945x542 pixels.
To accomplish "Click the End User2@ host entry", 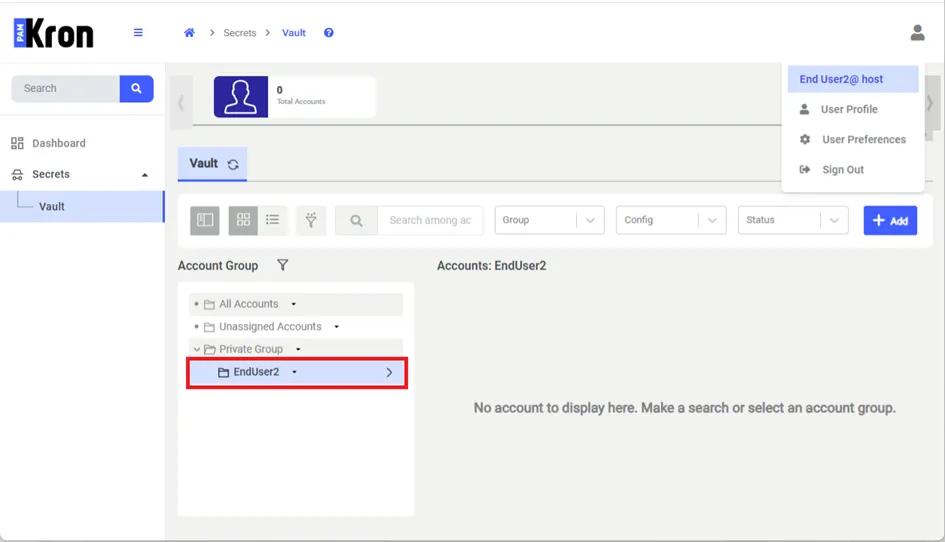I will tap(853, 79).
